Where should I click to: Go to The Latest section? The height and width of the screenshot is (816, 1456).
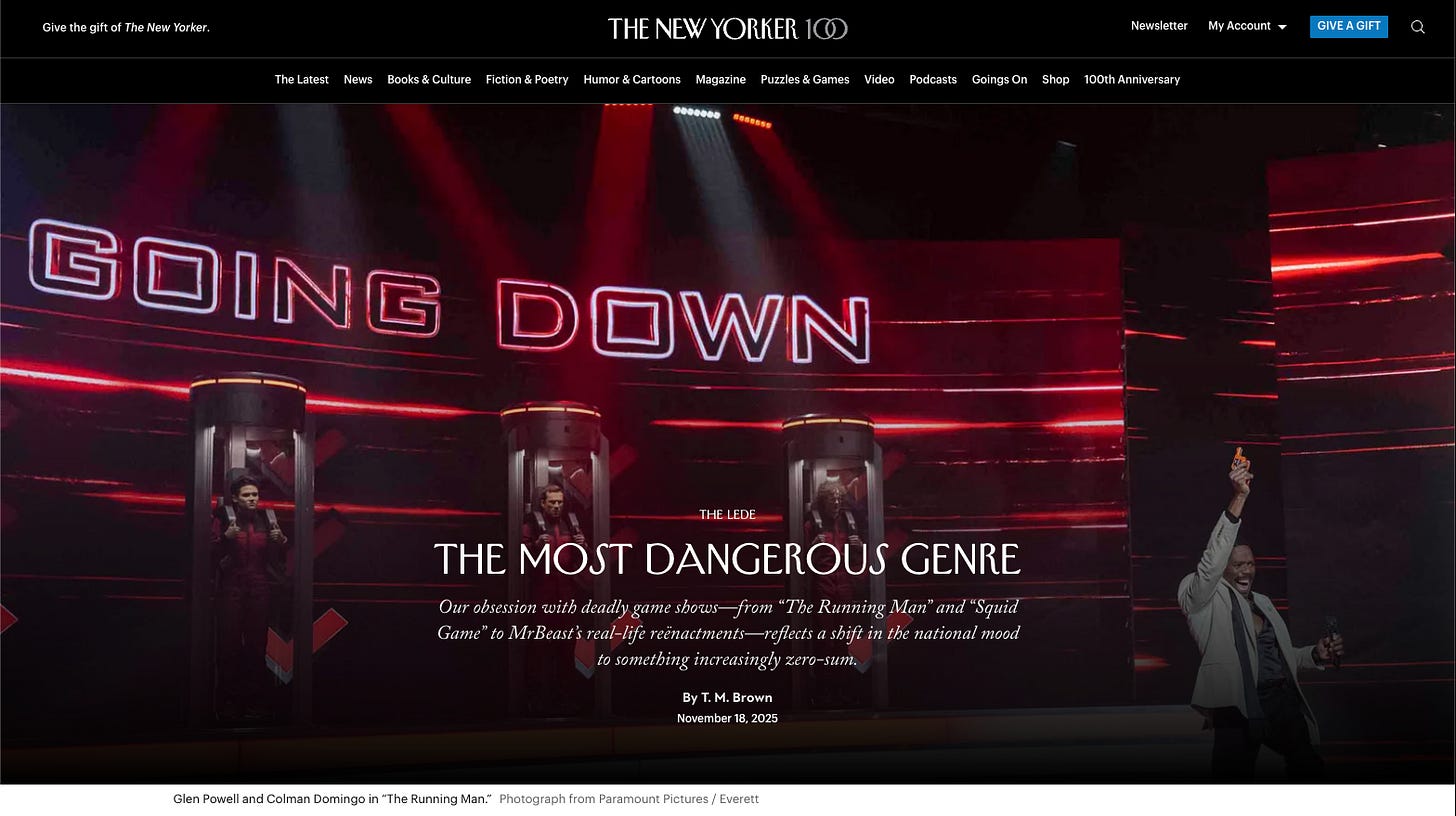tap(301, 80)
